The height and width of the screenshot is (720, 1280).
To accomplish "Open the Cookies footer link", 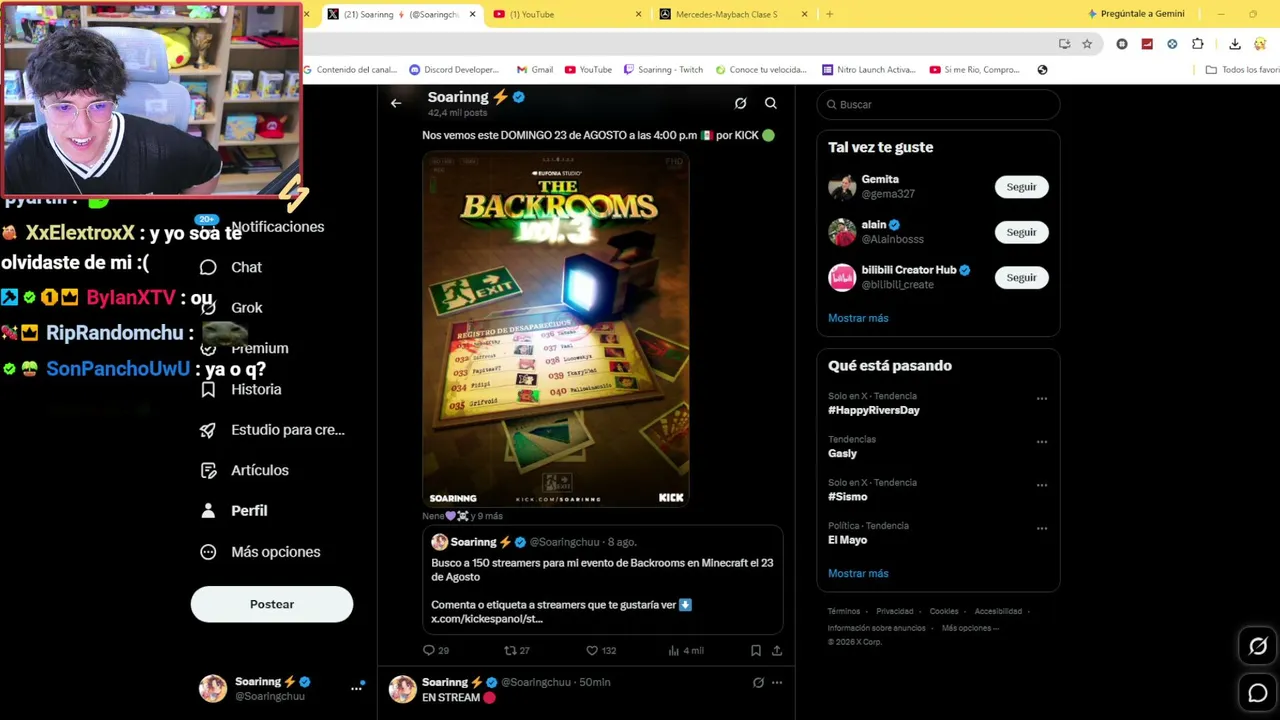I will (x=944, y=611).
